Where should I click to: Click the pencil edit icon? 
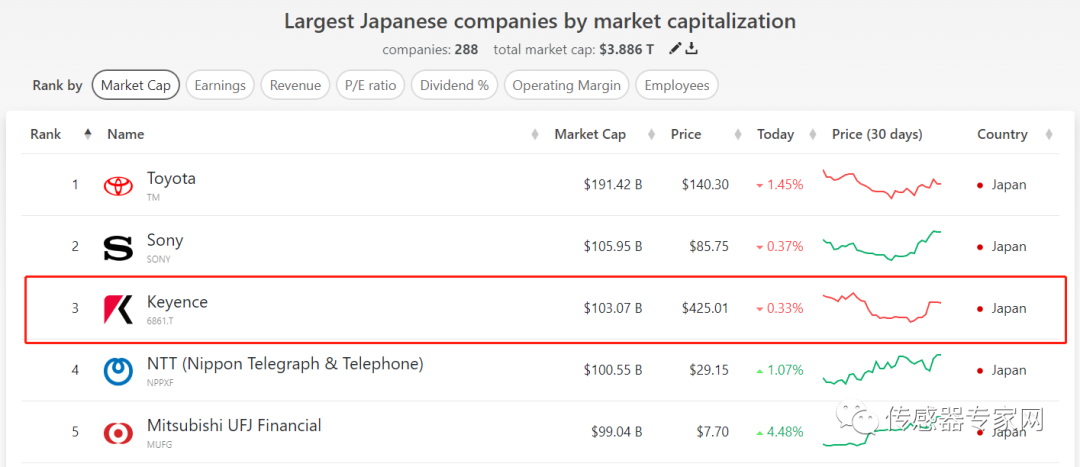click(676, 48)
